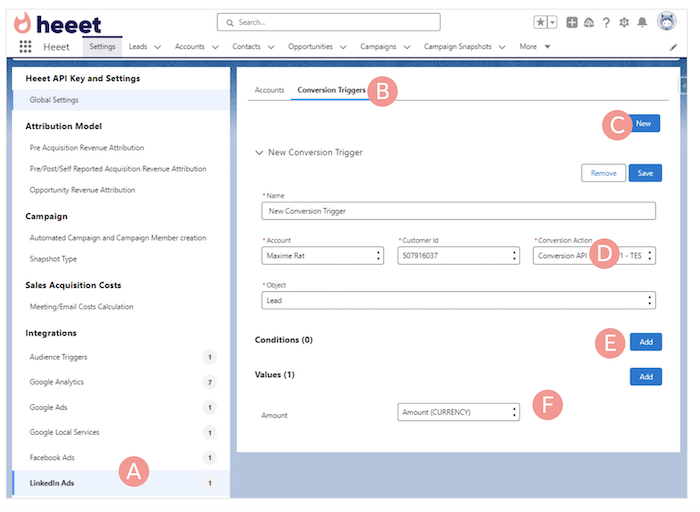Open the Help question mark icon

[606, 22]
